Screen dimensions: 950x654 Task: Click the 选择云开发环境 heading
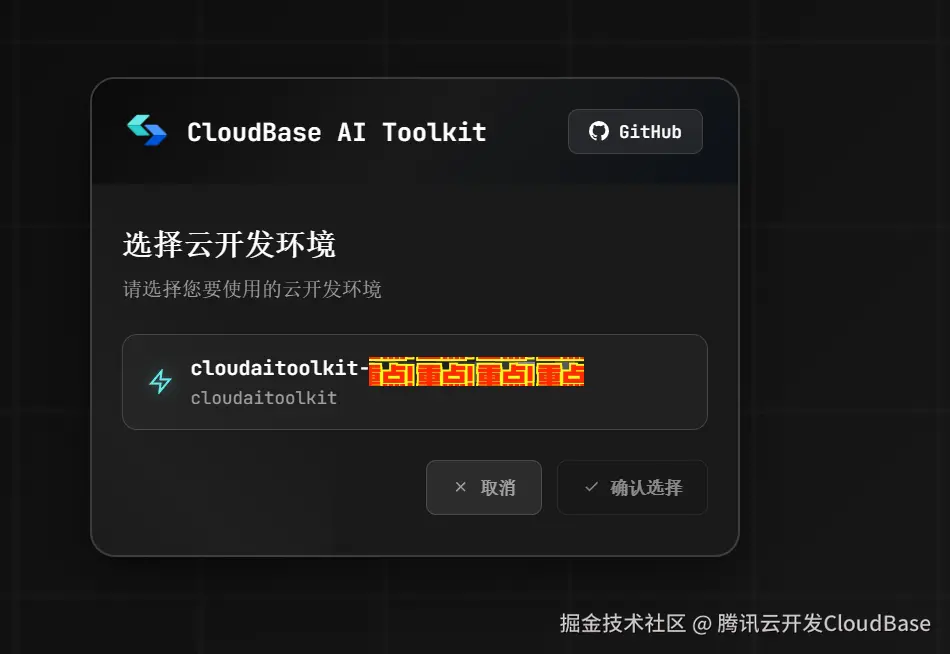point(229,244)
